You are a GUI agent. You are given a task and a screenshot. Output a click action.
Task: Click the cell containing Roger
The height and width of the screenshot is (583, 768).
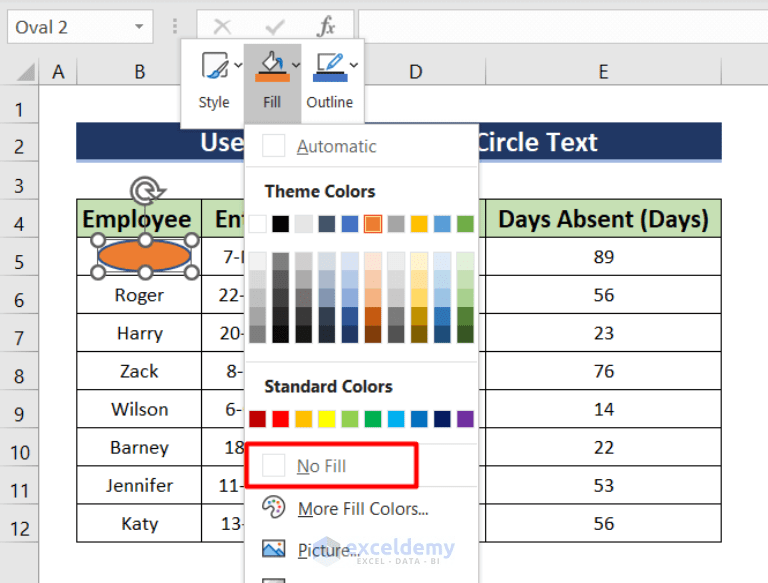click(139, 295)
